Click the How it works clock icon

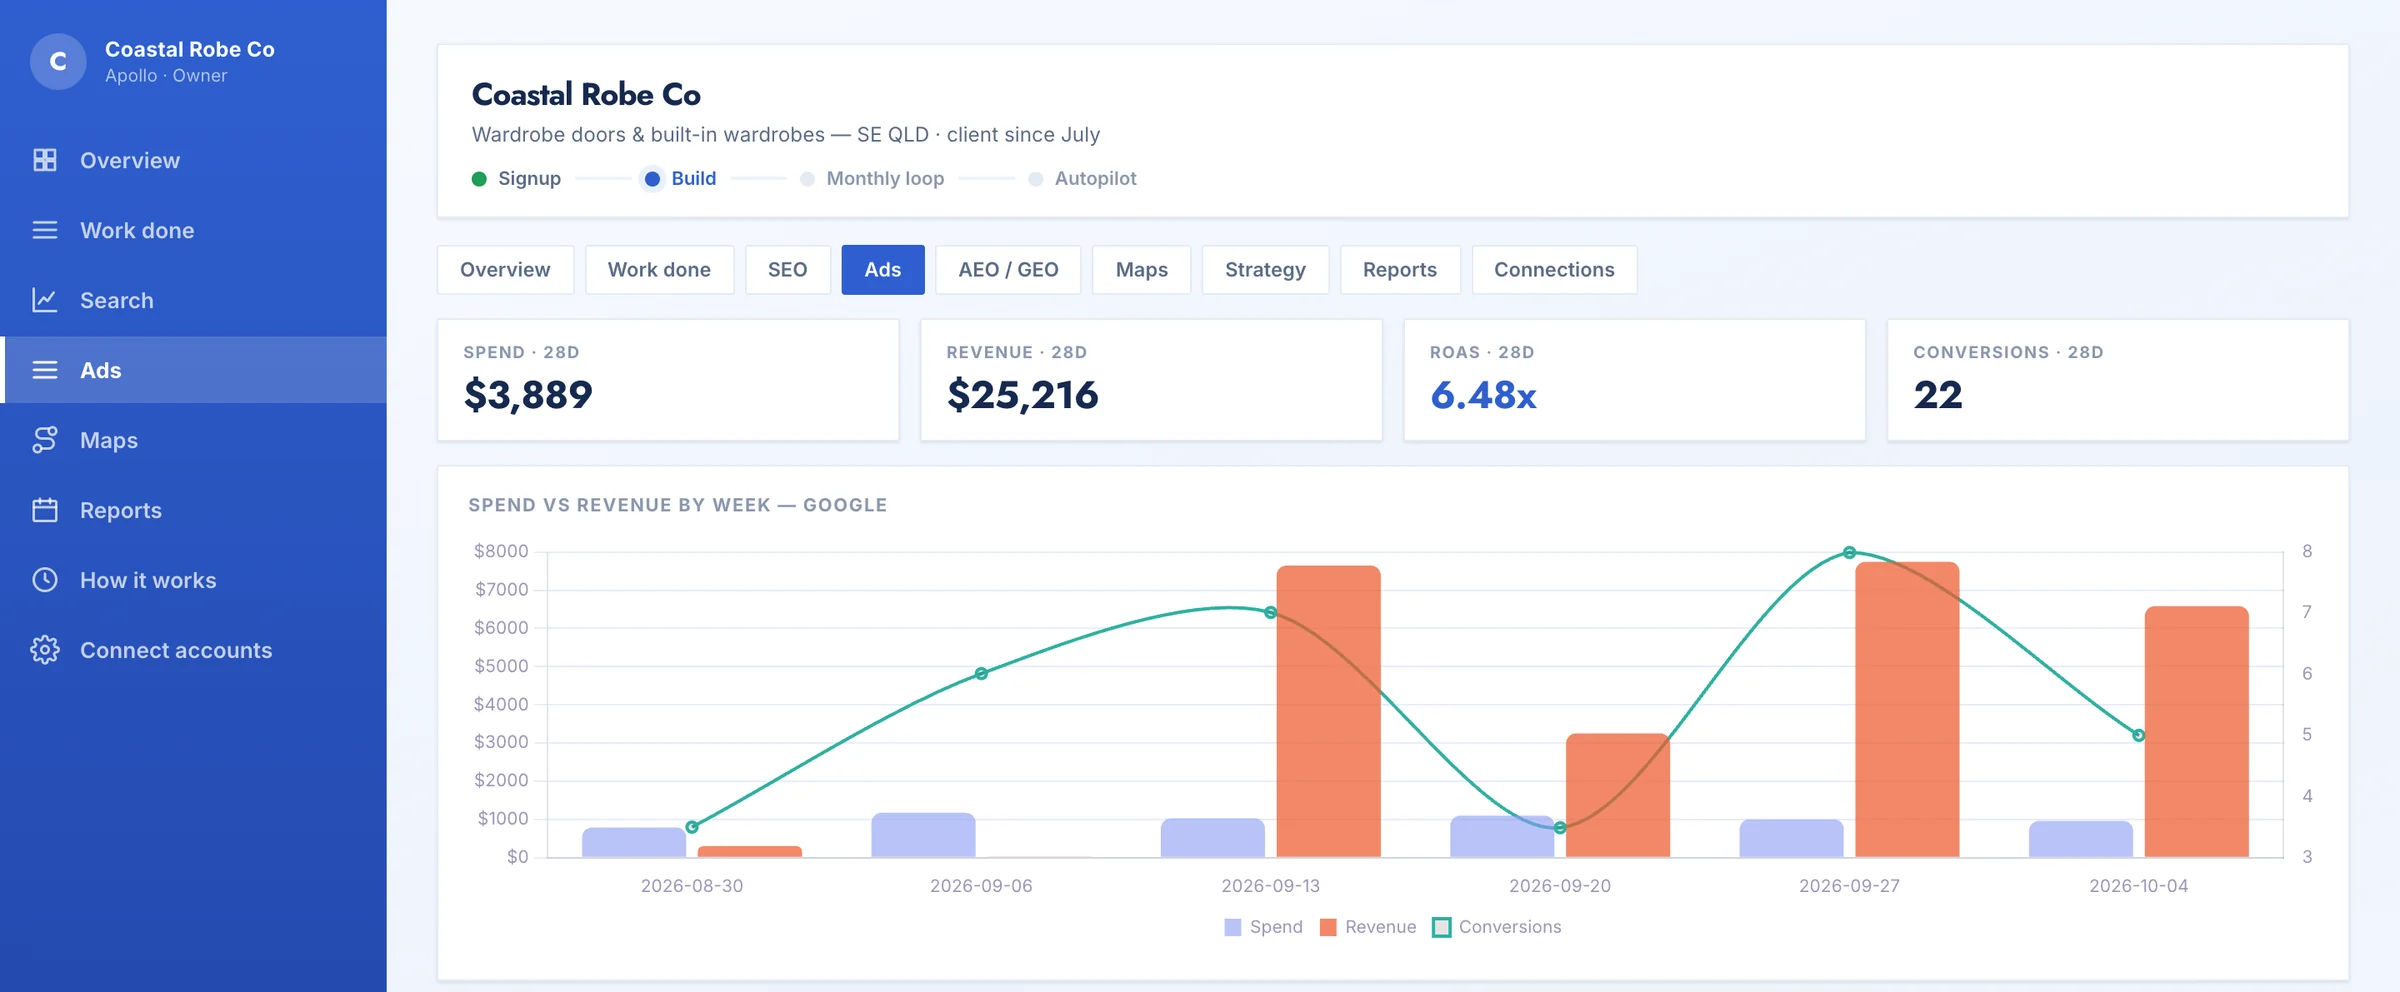pos(45,580)
